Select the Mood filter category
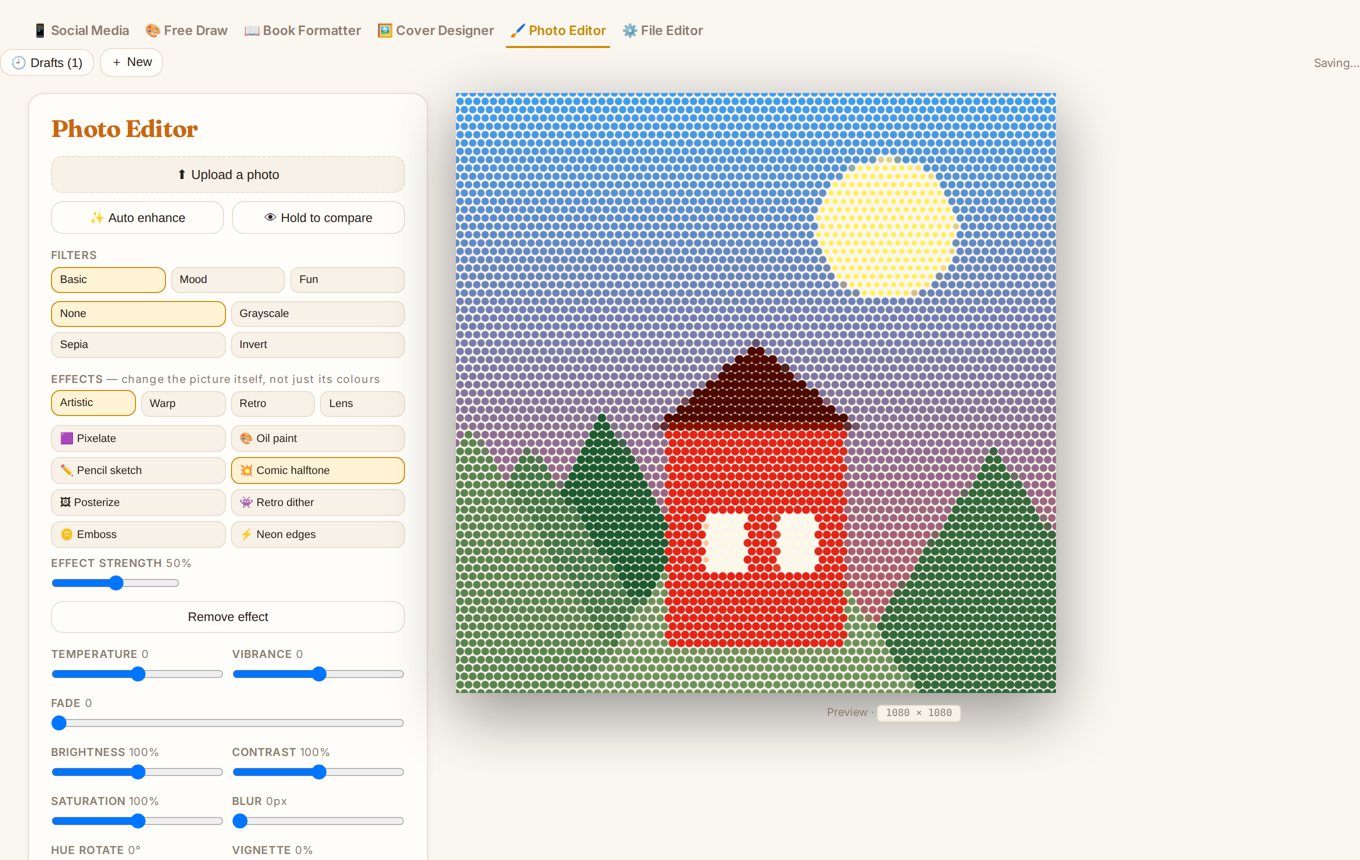 (228, 280)
